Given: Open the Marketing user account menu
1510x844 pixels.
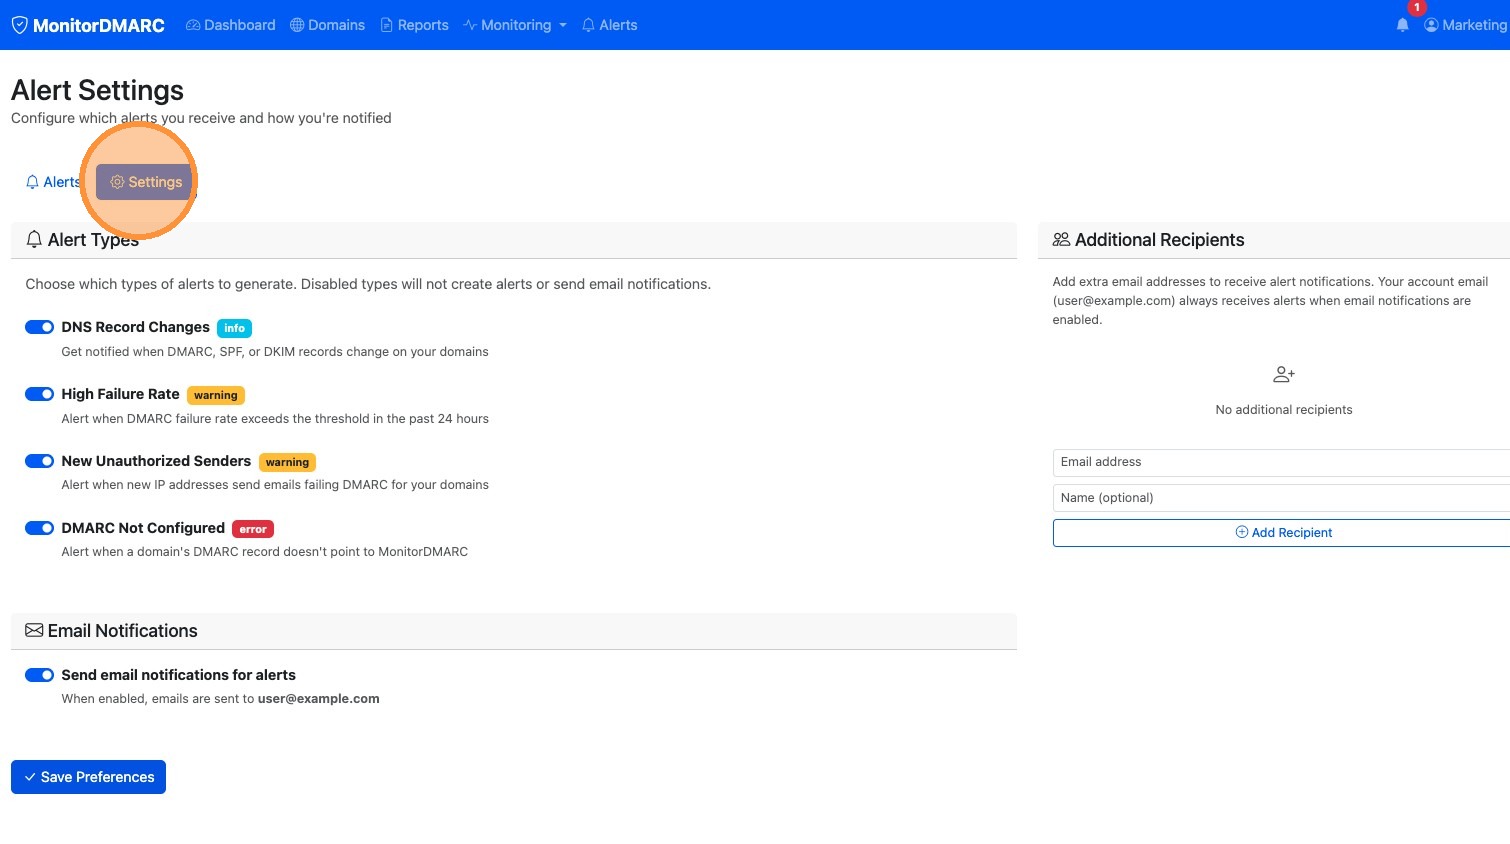Looking at the screenshot, I should point(1466,25).
